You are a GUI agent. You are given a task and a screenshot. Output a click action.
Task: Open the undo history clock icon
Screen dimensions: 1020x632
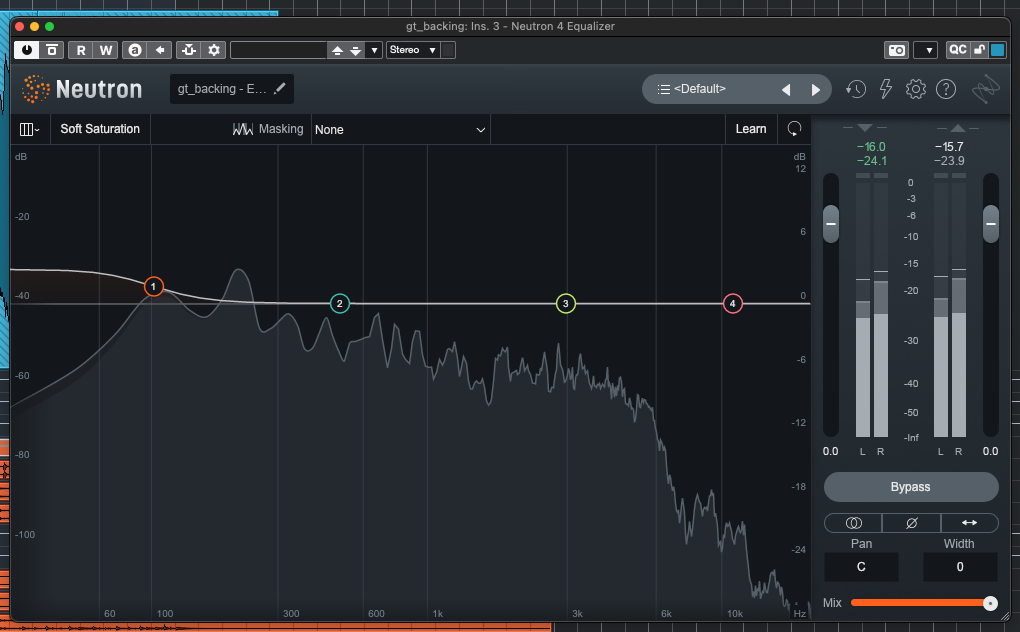(x=855, y=89)
